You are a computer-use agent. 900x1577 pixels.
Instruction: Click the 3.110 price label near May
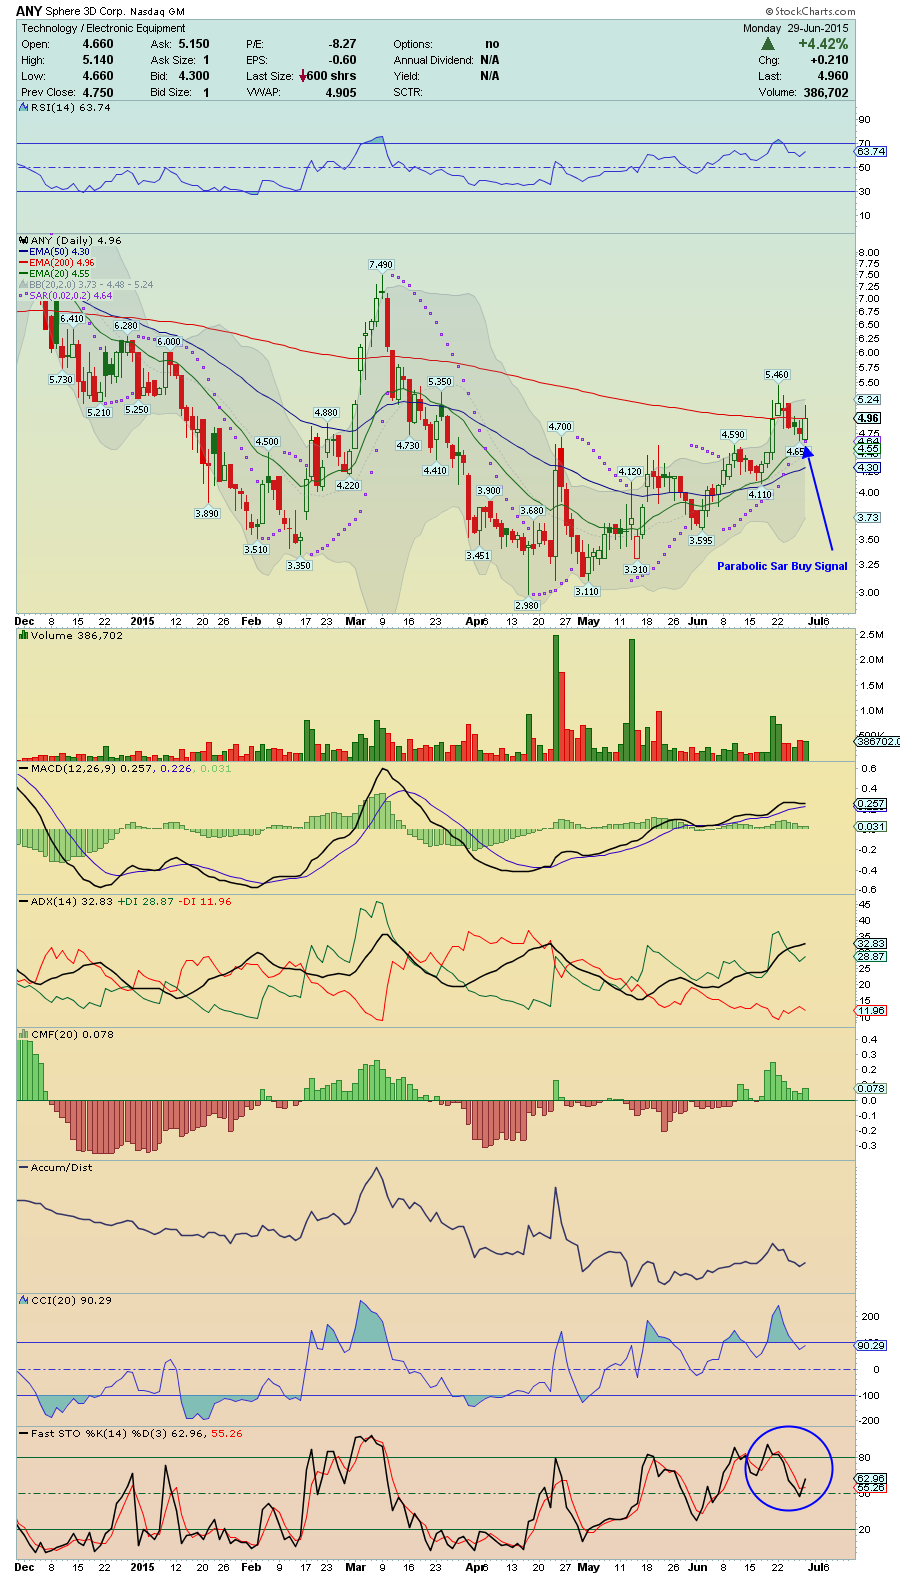pos(586,592)
